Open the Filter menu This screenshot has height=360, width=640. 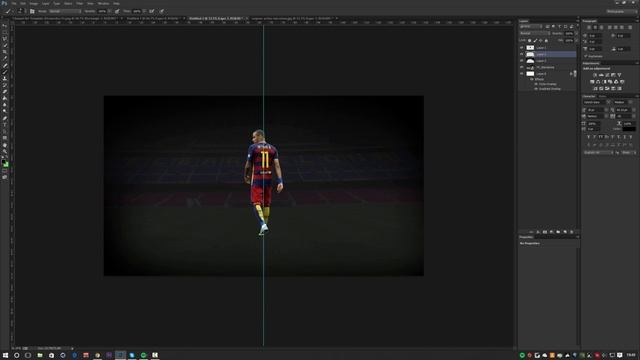[x=80, y=3]
